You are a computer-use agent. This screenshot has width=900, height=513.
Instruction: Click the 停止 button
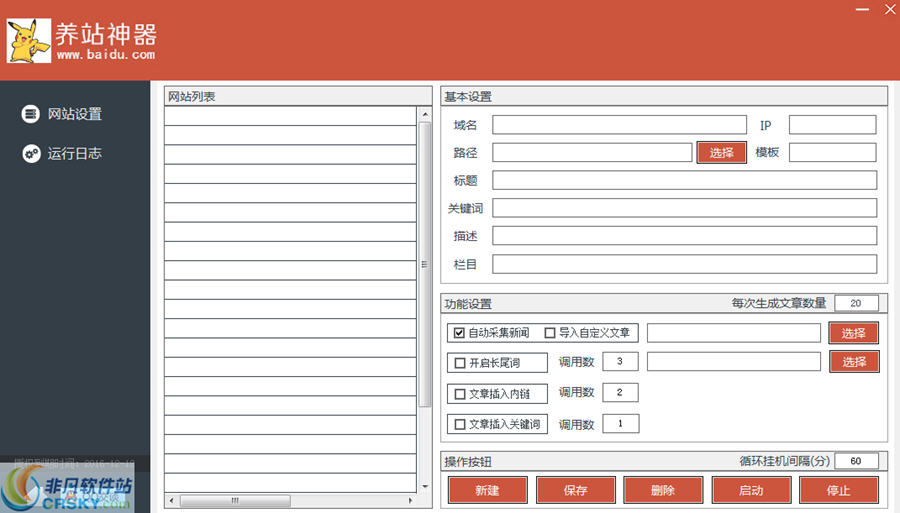839,490
